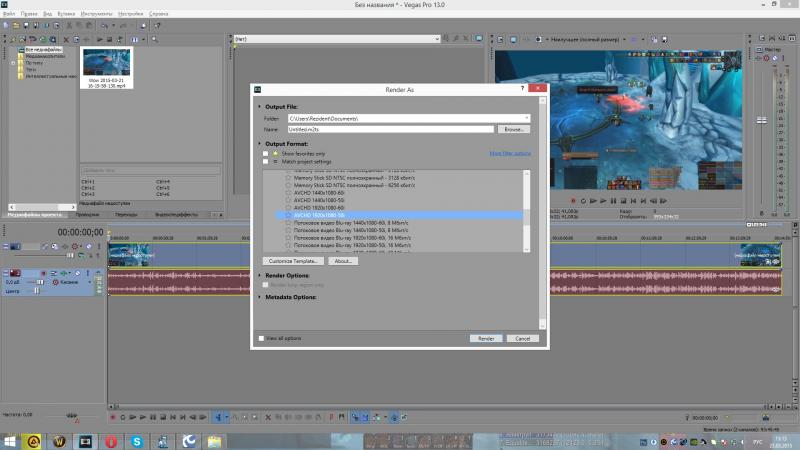The width and height of the screenshot is (800, 450).
Task: Click the Customize Template... button
Action: pyautogui.click(x=293, y=261)
